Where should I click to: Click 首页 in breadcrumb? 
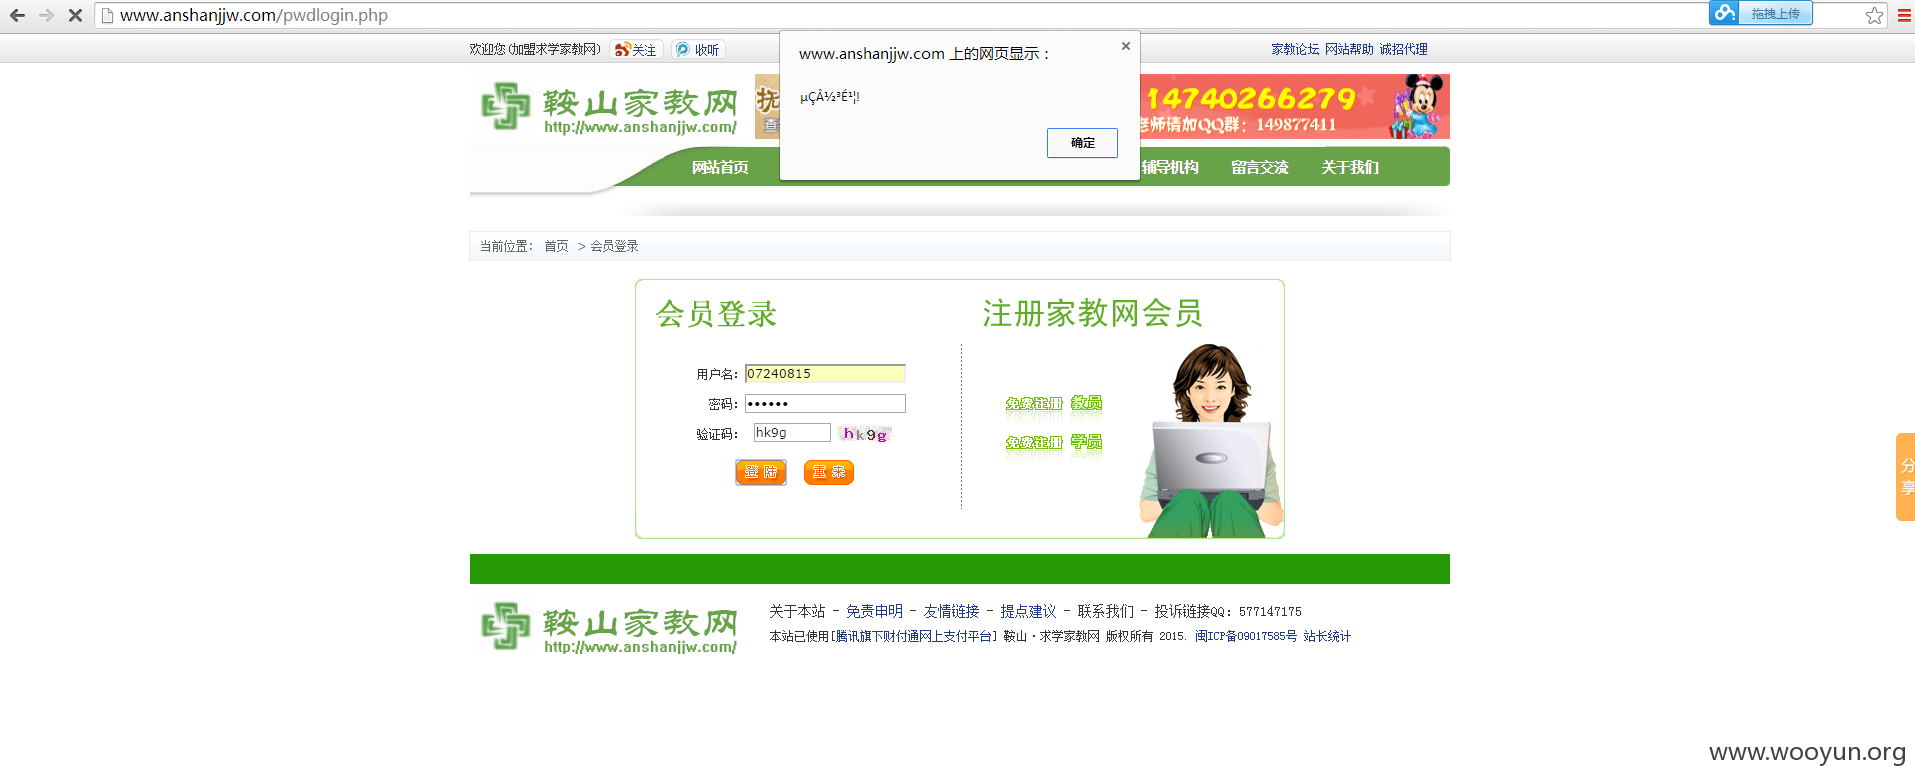point(556,246)
